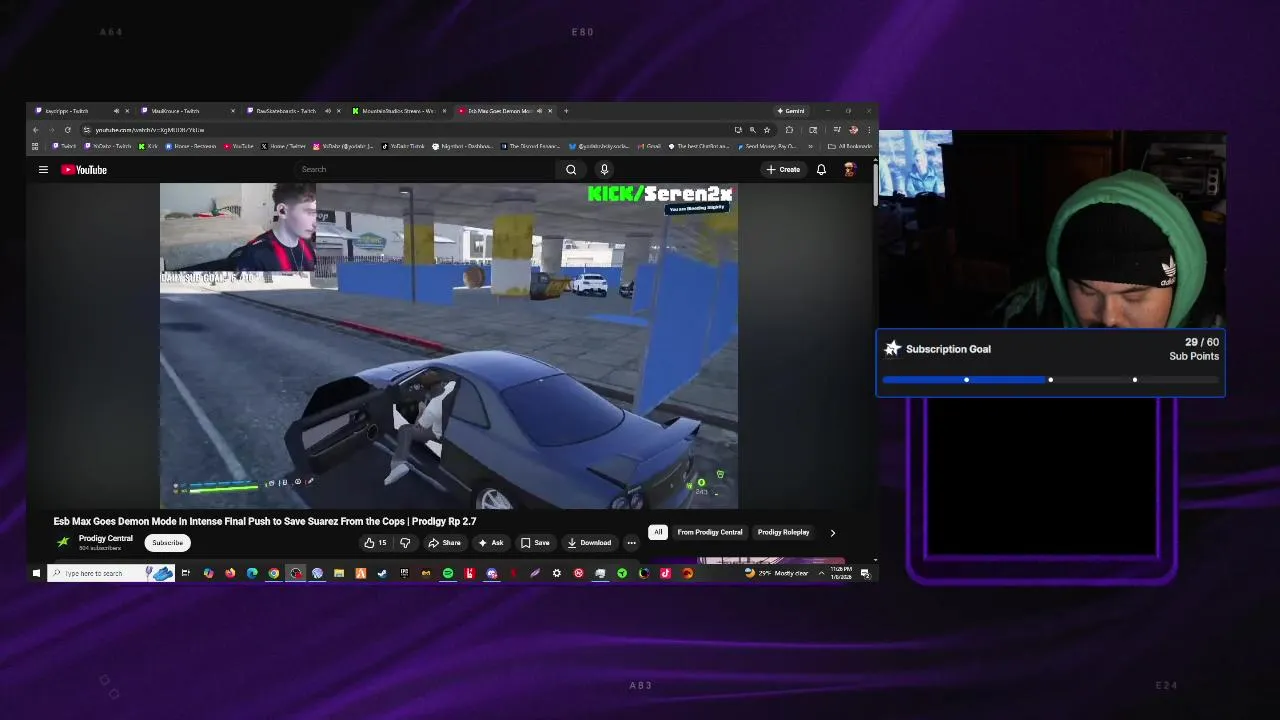The width and height of the screenshot is (1280, 720).
Task: Start voice search with the microphone icon
Action: click(604, 170)
